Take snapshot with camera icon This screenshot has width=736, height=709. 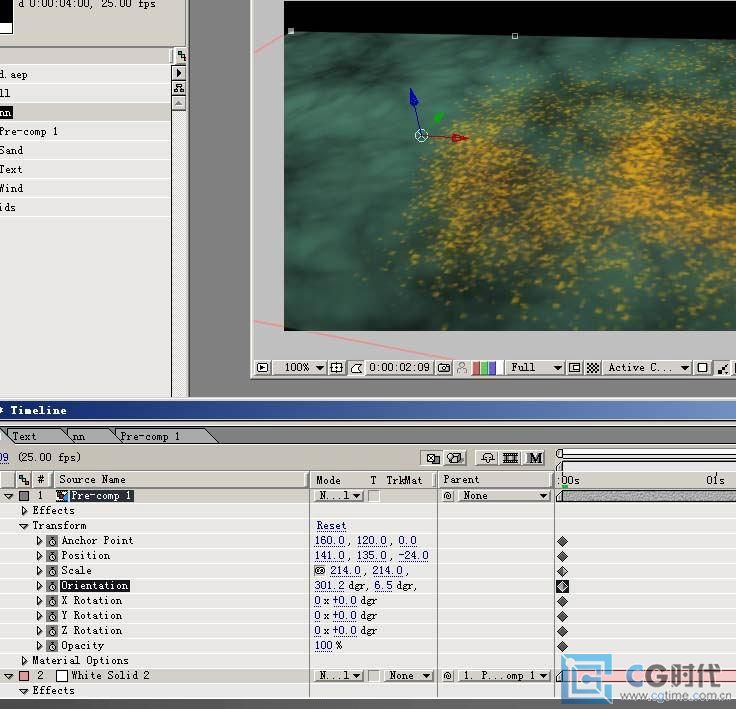(444, 368)
